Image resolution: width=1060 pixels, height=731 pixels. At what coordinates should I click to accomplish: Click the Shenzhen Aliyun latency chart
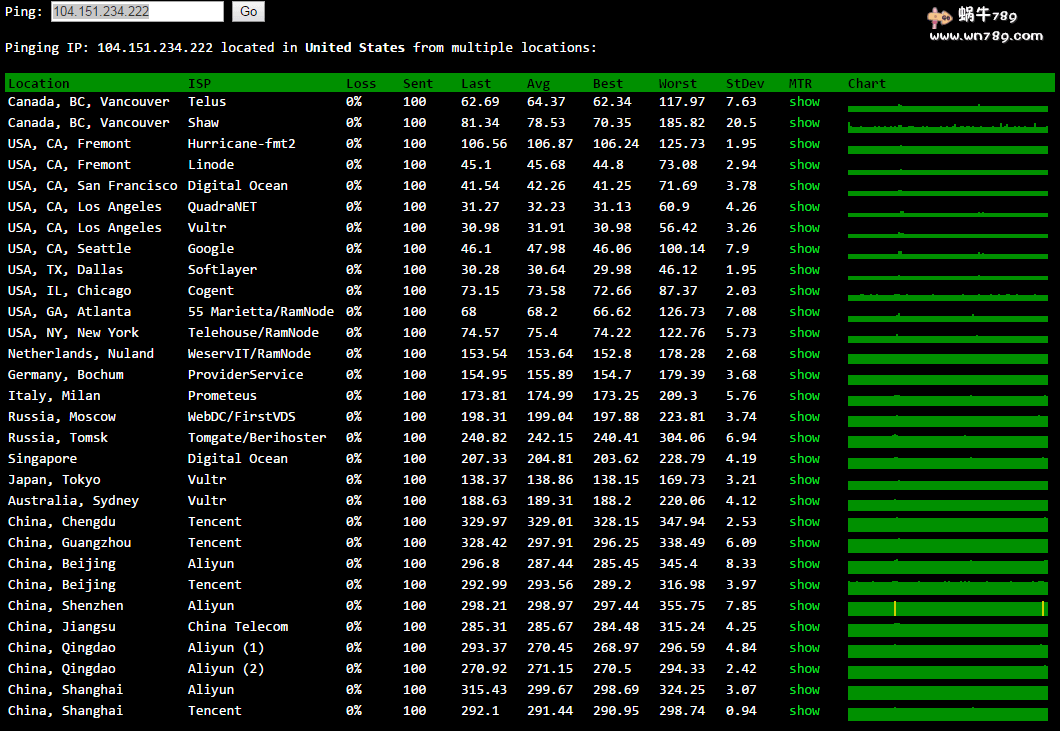(946, 607)
